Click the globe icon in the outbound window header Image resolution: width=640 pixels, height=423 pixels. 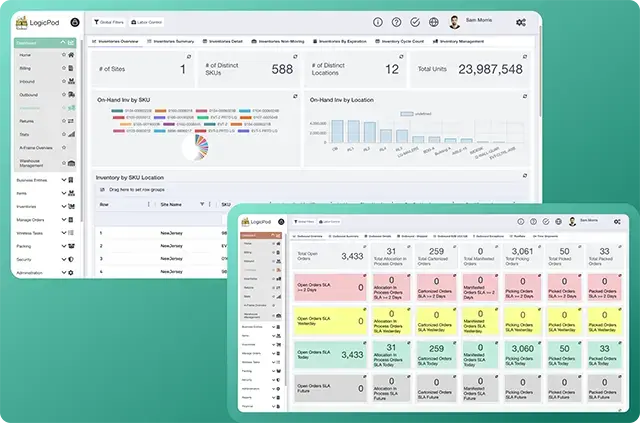coord(558,221)
